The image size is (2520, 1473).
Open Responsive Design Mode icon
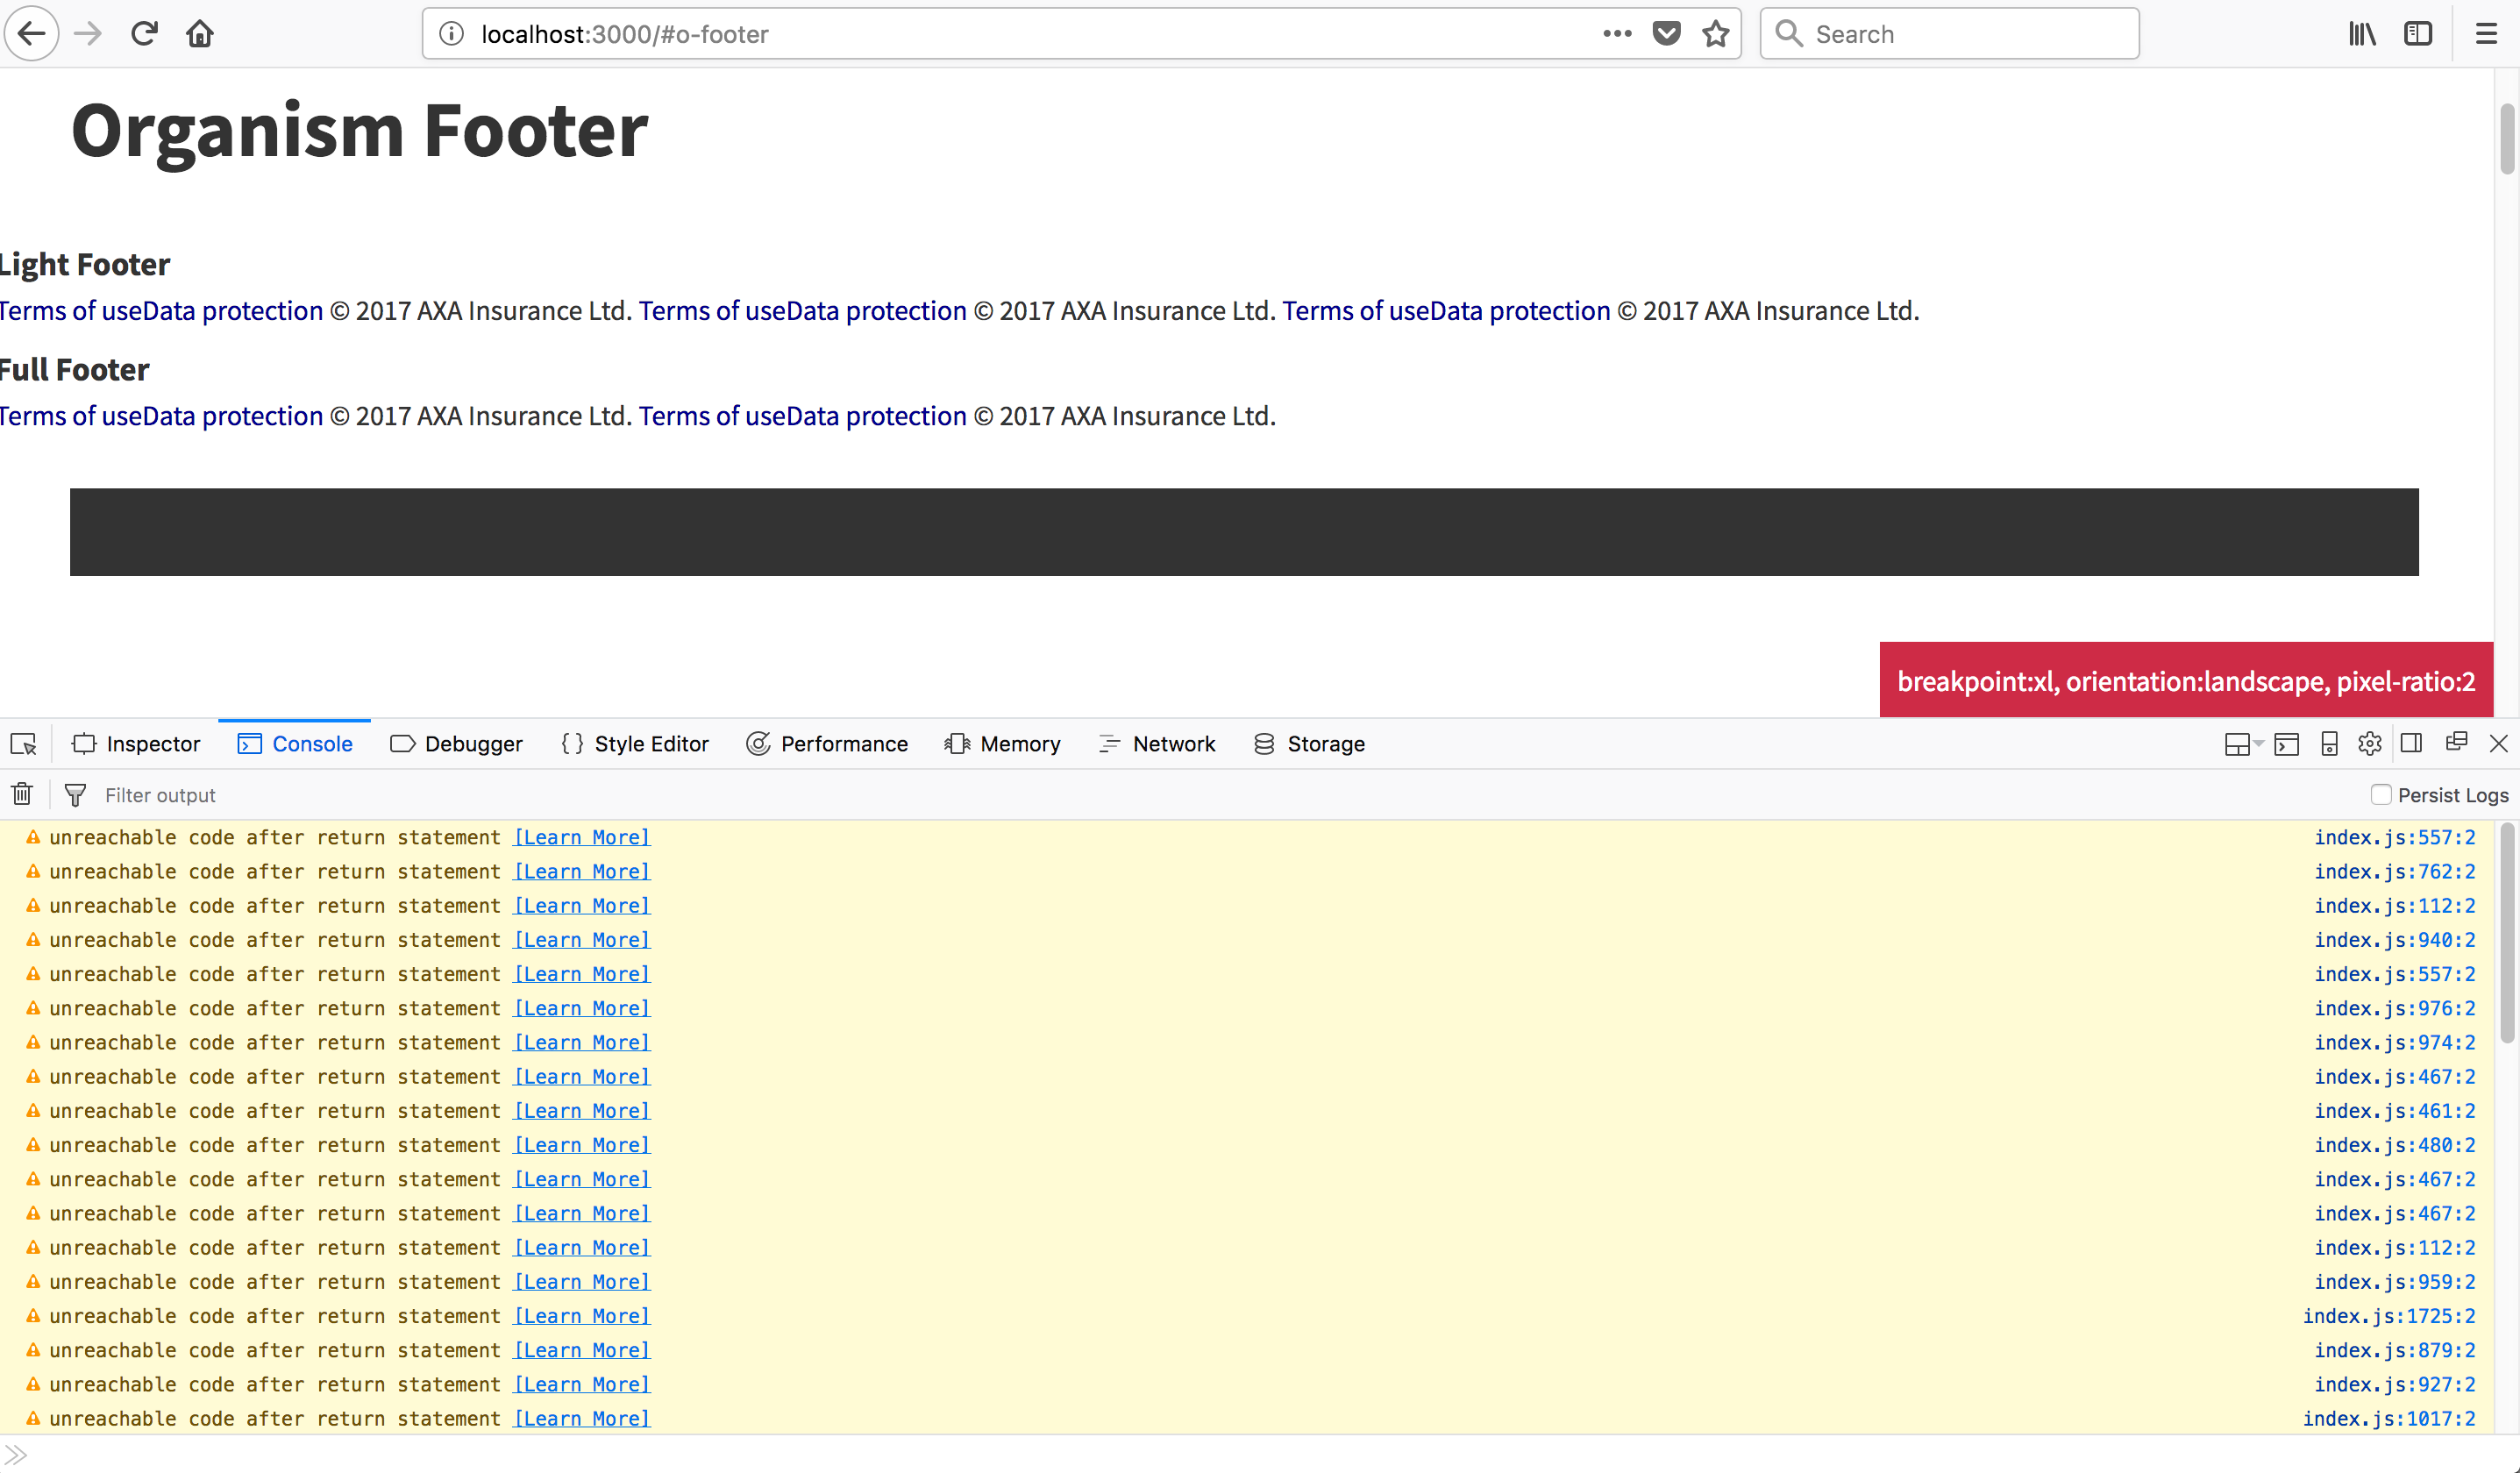tap(2329, 744)
